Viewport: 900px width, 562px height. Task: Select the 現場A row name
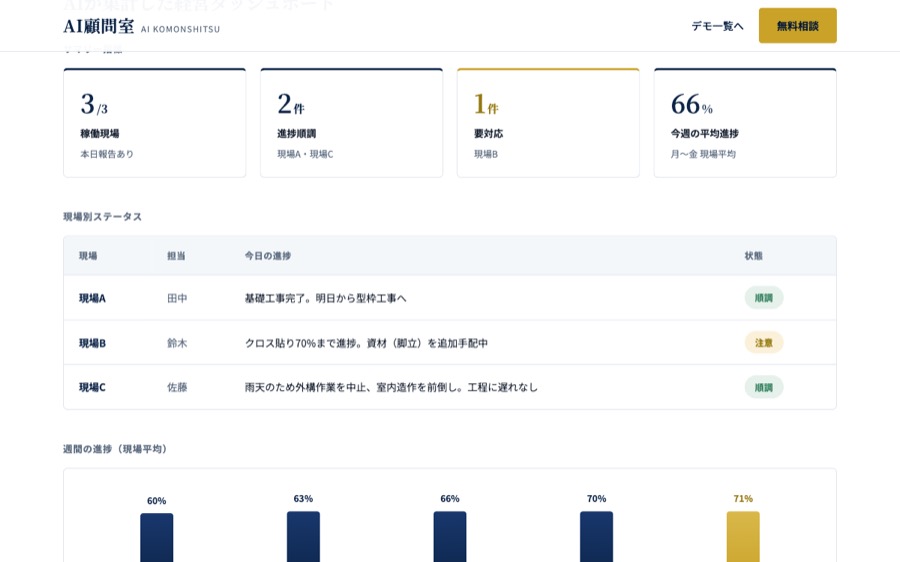tap(92, 298)
